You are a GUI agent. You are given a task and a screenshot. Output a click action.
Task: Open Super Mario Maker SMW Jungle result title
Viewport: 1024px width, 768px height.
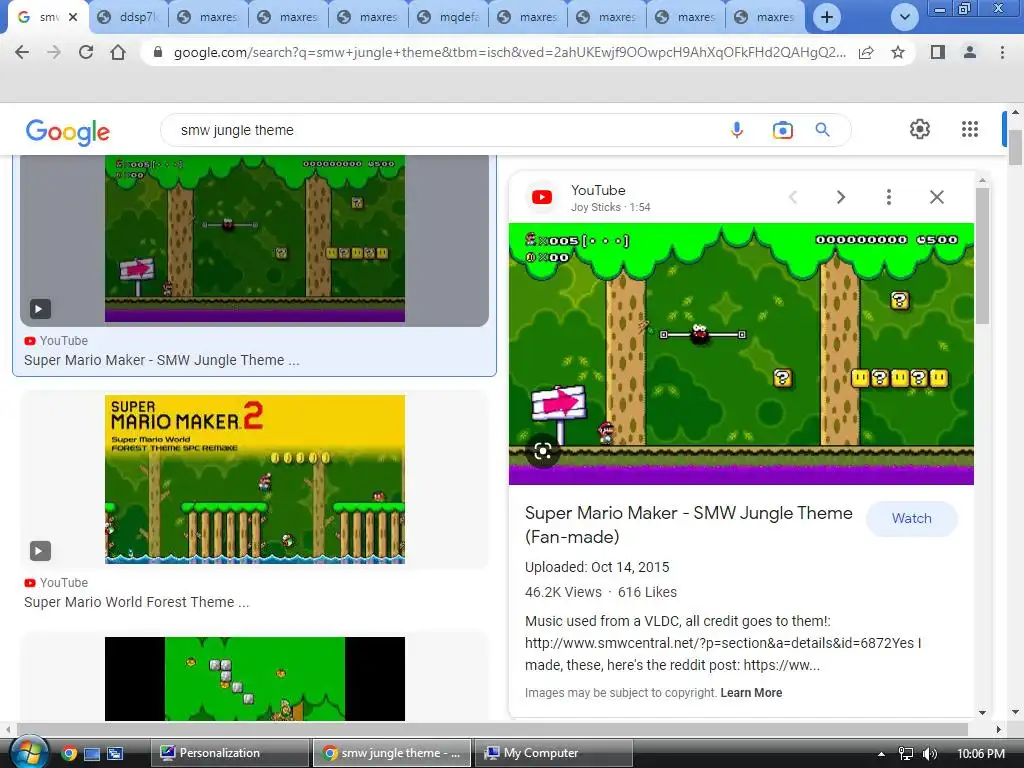coord(161,360)
